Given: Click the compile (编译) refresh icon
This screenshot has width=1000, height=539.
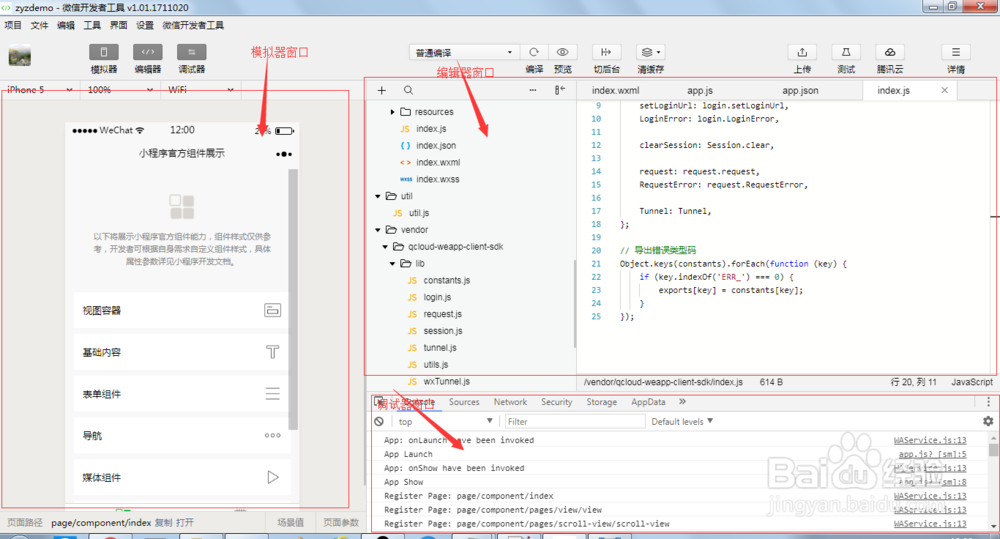Looking at the screenshot, I should click(534, 52).
